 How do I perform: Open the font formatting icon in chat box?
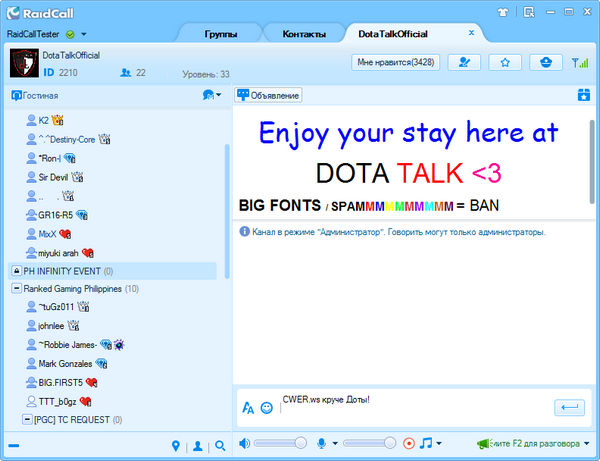(248, 408)
